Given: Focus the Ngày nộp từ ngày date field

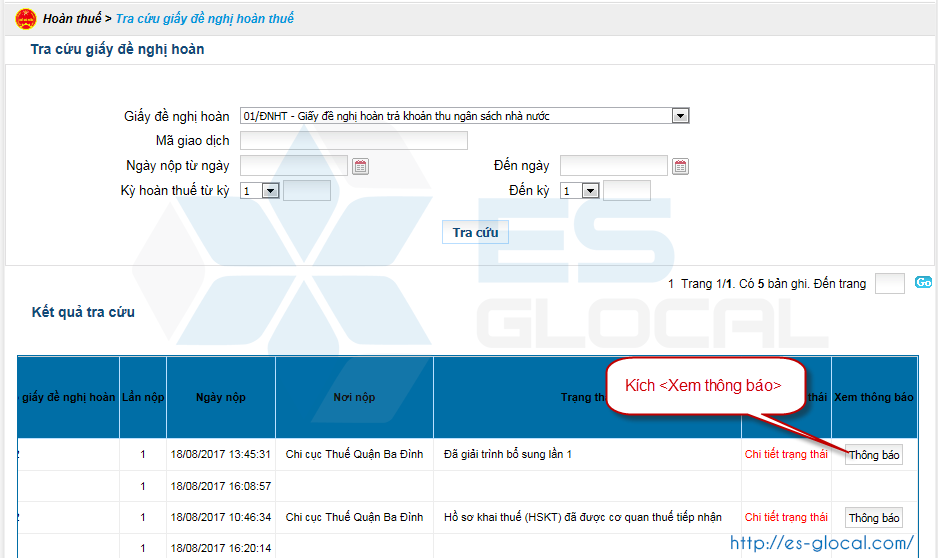Looking at the screenshot, I should (x=294, y=166).
